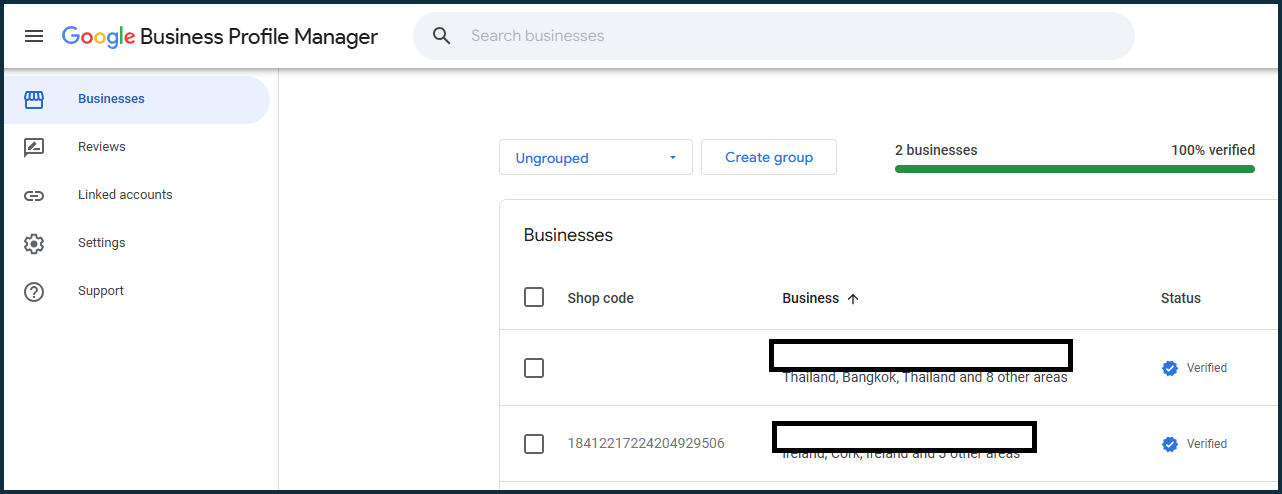
Task: Click verified badge icon in Thailand row
Action: click(x=1170, y=368)
